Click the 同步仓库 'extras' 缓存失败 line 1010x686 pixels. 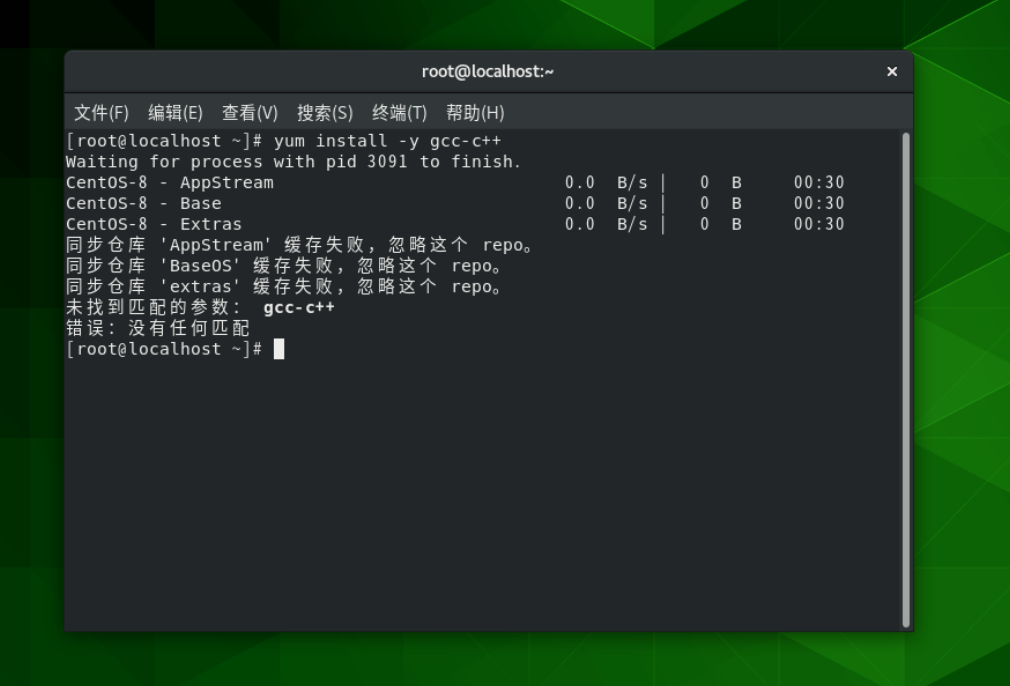283,287
